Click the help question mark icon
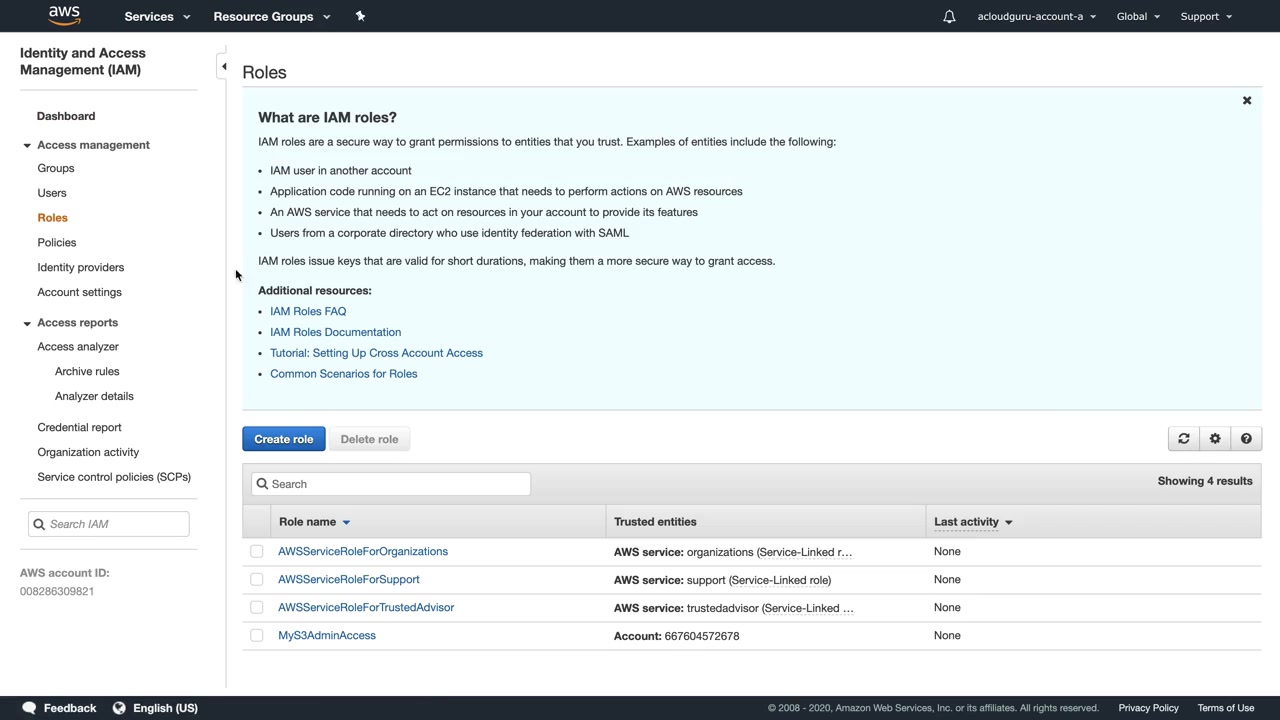The height and width of the screenshot is (720, 1280). (1246, 439)
